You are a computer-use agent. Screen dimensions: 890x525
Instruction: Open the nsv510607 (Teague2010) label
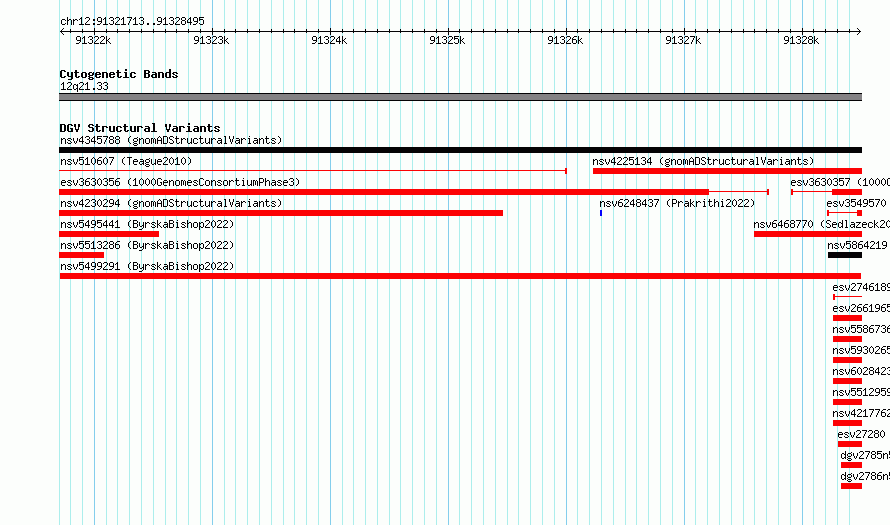[126, 161]
